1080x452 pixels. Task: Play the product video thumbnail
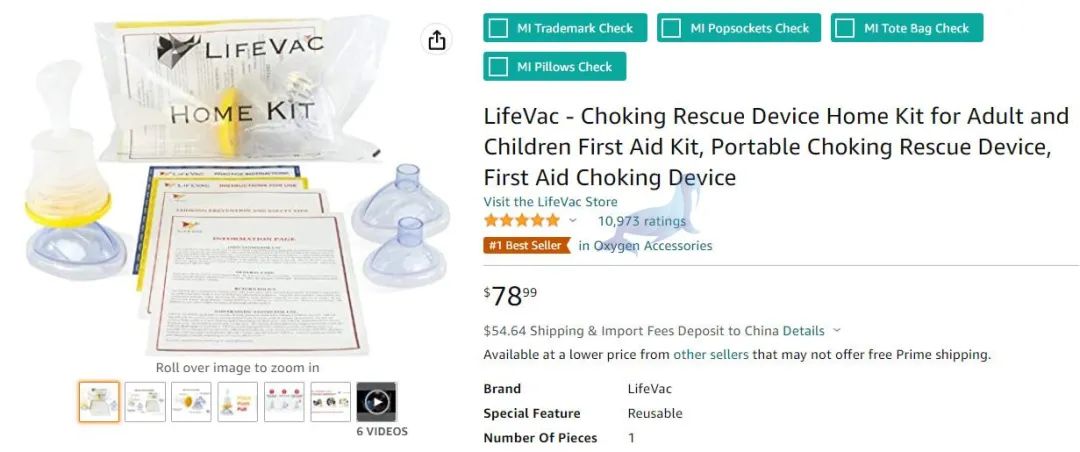pos(376,402)
